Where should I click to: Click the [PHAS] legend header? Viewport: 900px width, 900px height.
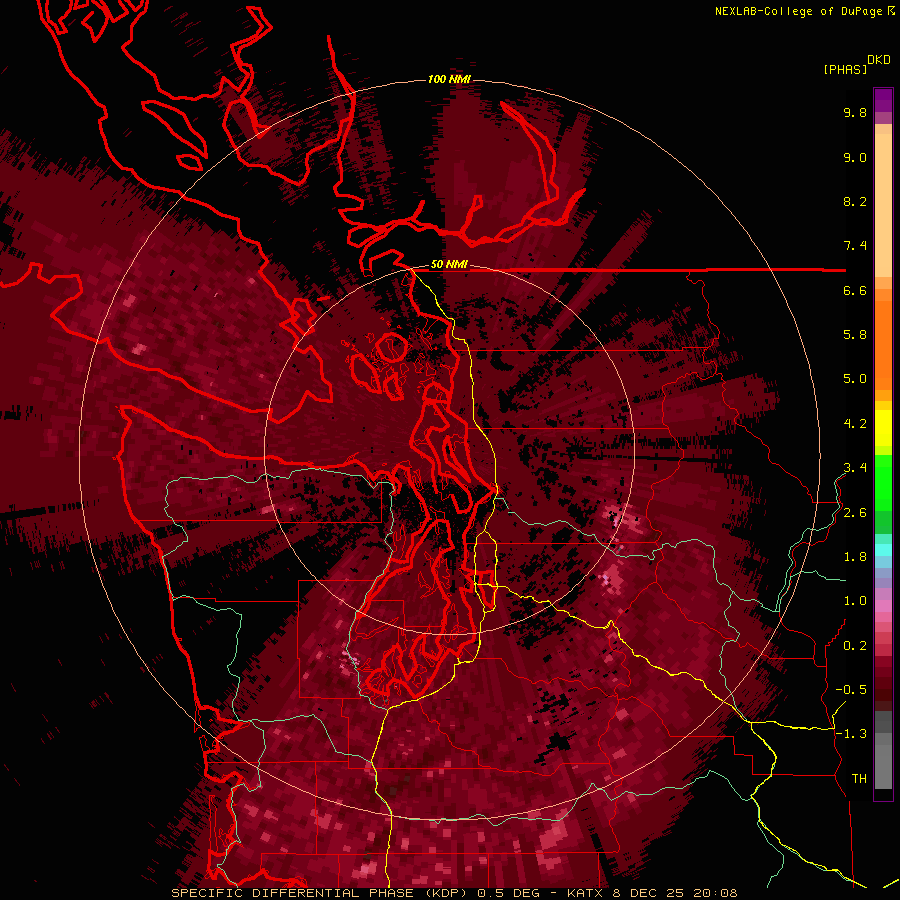click(845, 70)
